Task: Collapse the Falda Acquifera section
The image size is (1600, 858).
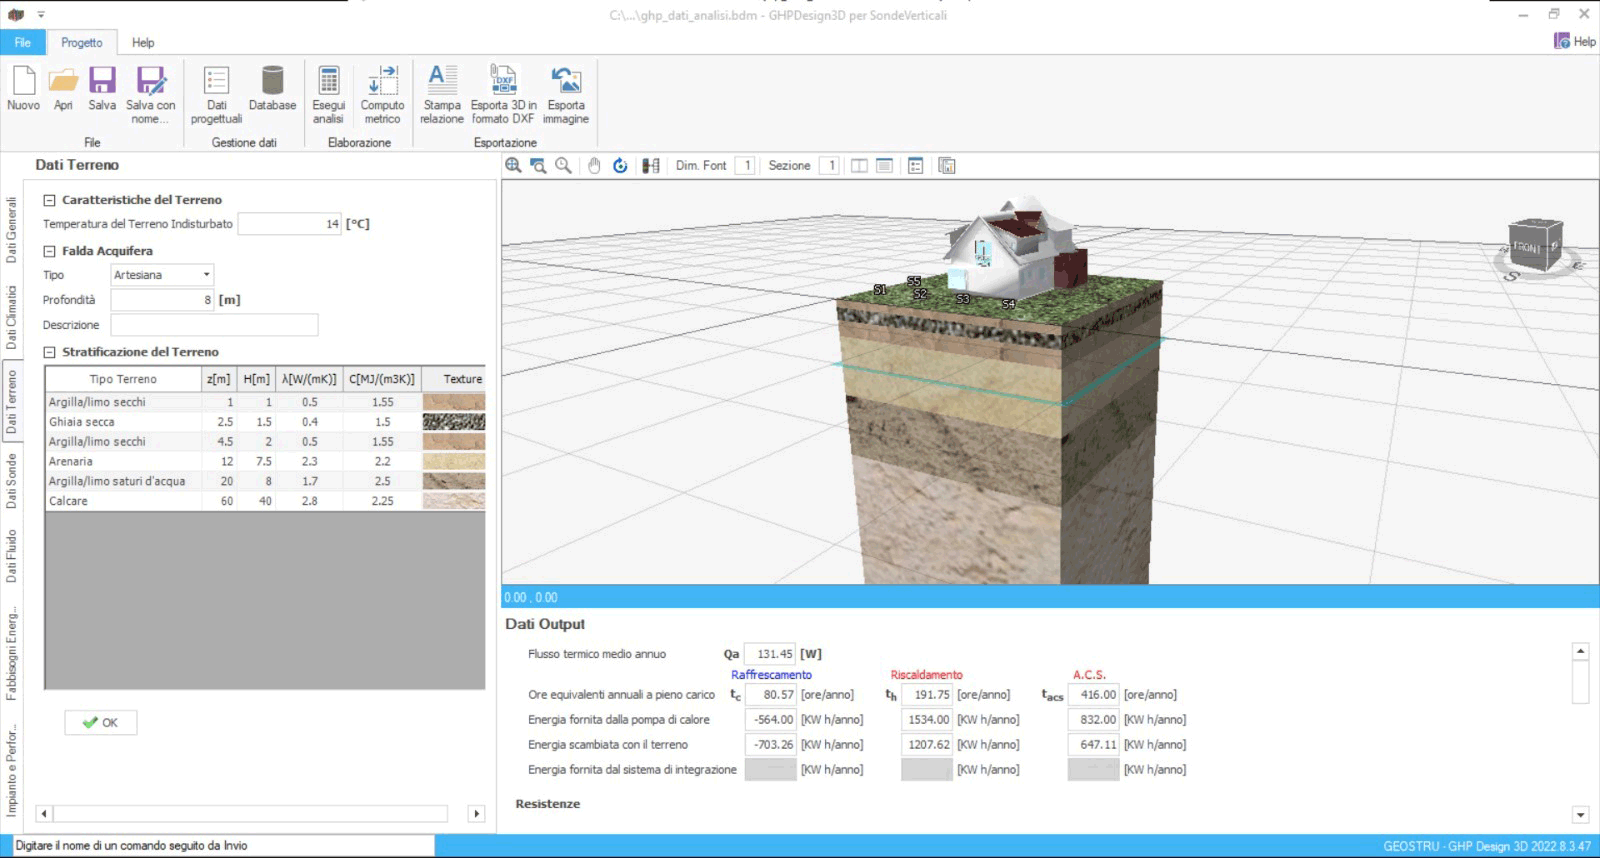Action: [x=49, y=251]
